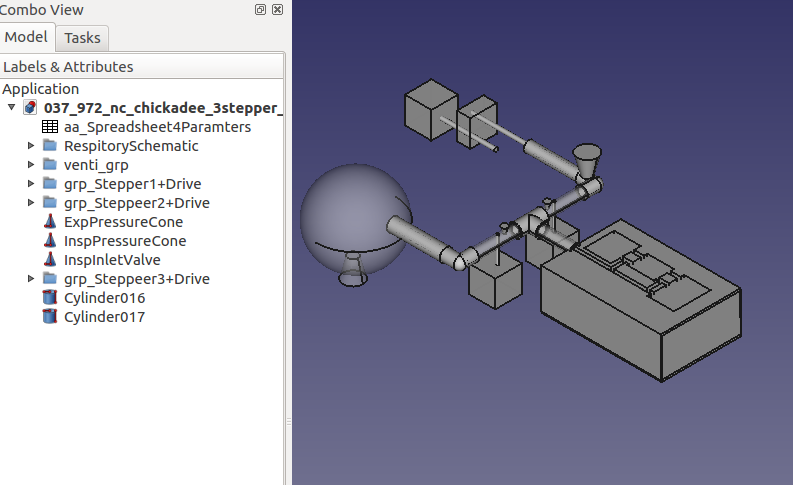Click the cone icon next to InspPressureCone
793x485 pixels.
tap(50, 241)
